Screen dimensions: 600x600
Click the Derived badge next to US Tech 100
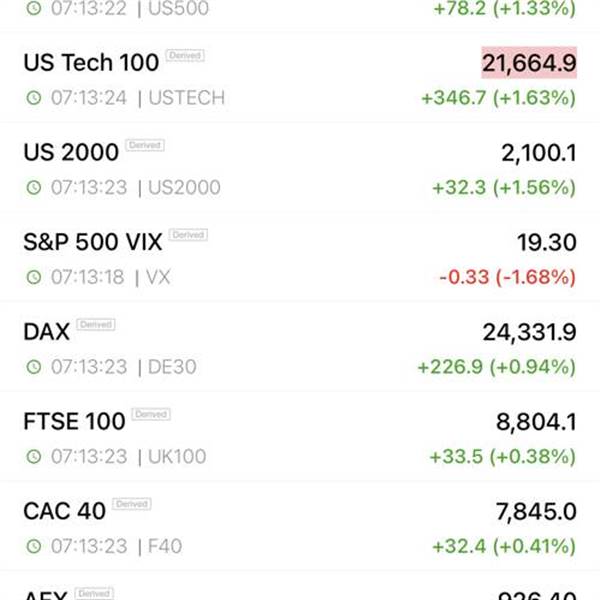[185, 55]
